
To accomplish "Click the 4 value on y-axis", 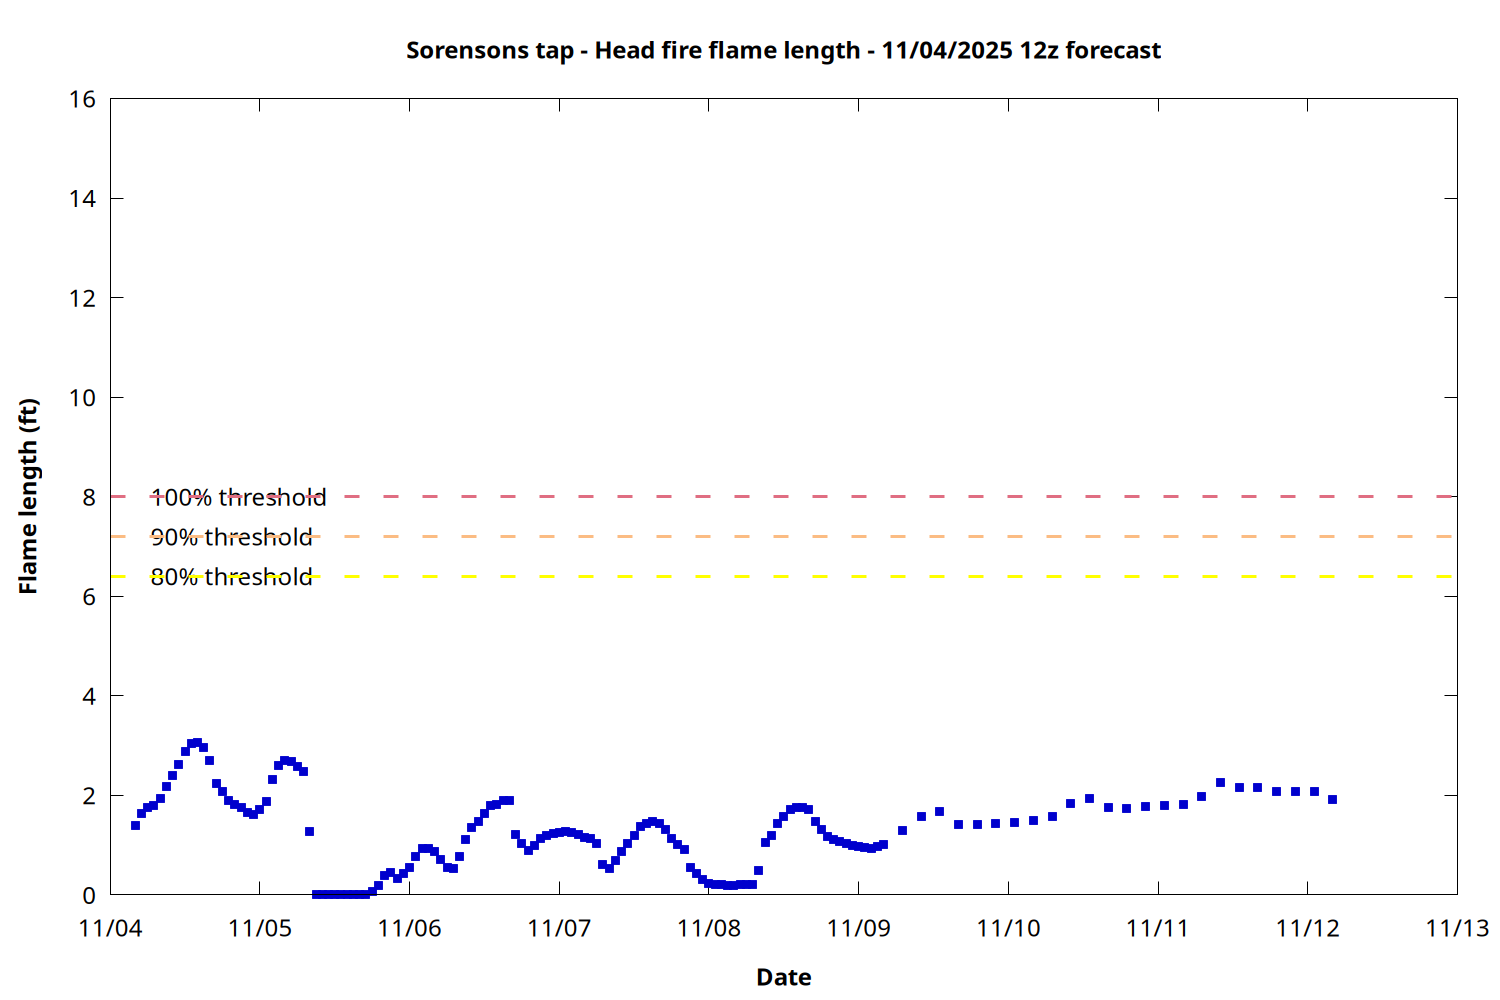I will point(89,696).
